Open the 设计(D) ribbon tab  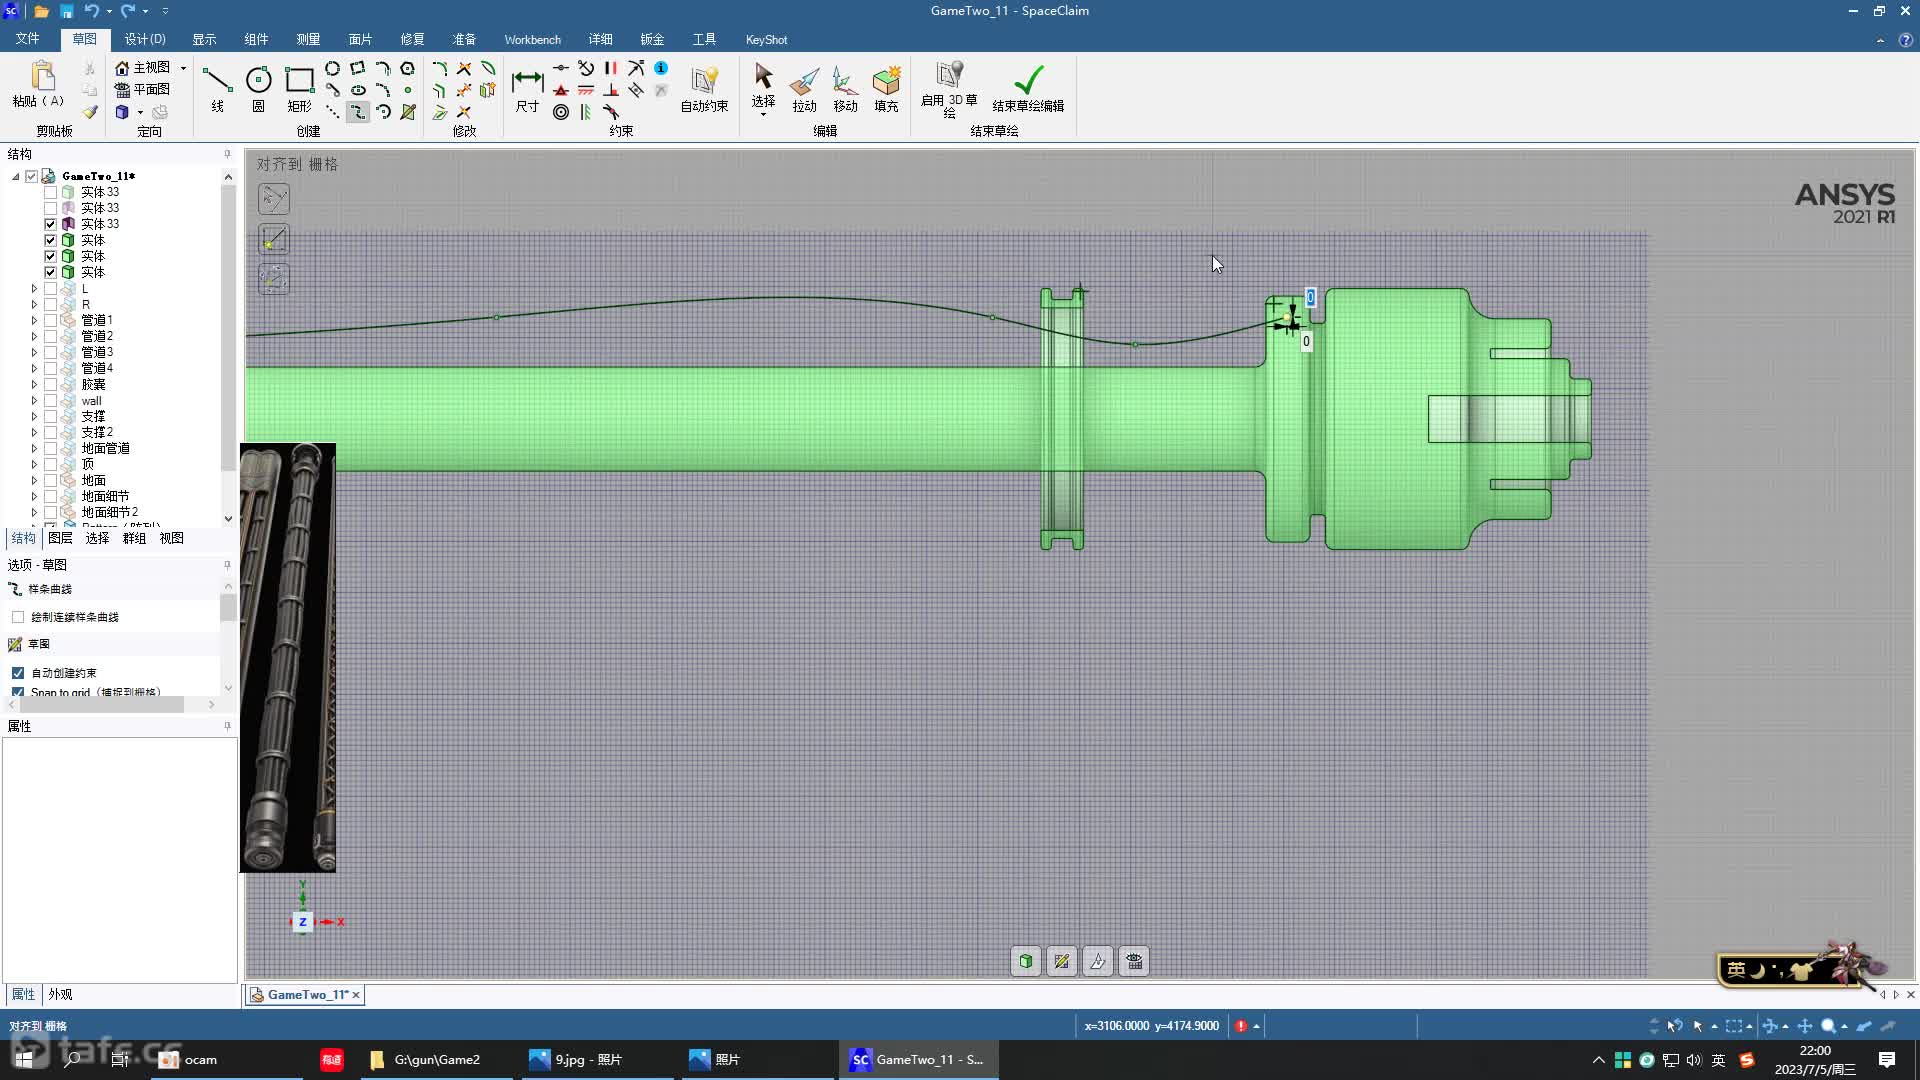(145, 39)
